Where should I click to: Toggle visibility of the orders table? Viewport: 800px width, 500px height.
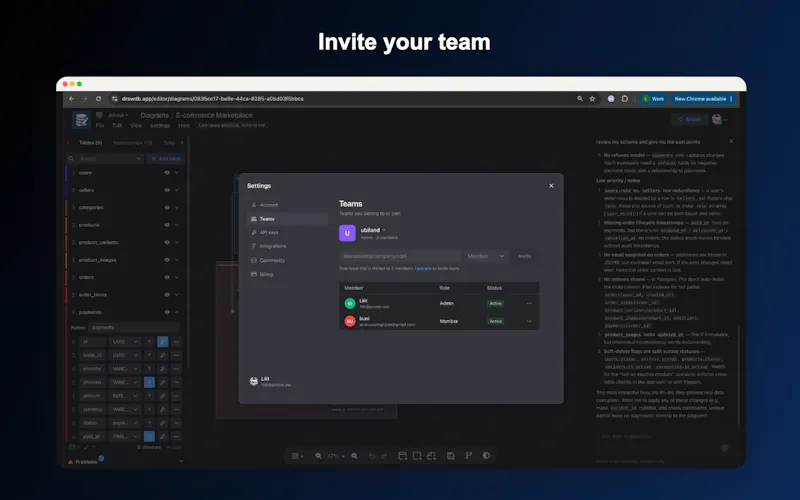point(167,277)
